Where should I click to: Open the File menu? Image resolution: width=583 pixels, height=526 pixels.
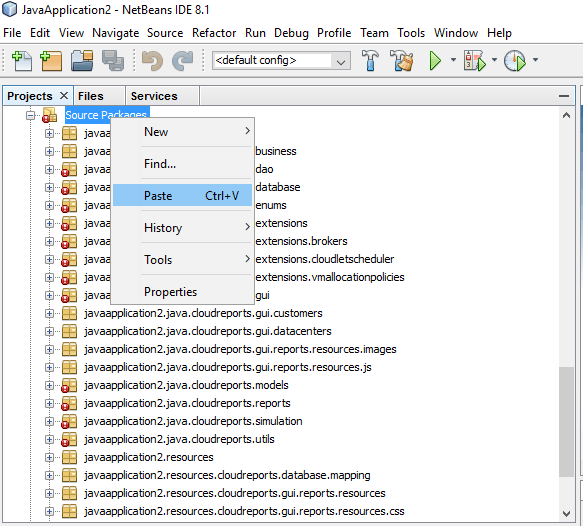(x=12, y=33)
